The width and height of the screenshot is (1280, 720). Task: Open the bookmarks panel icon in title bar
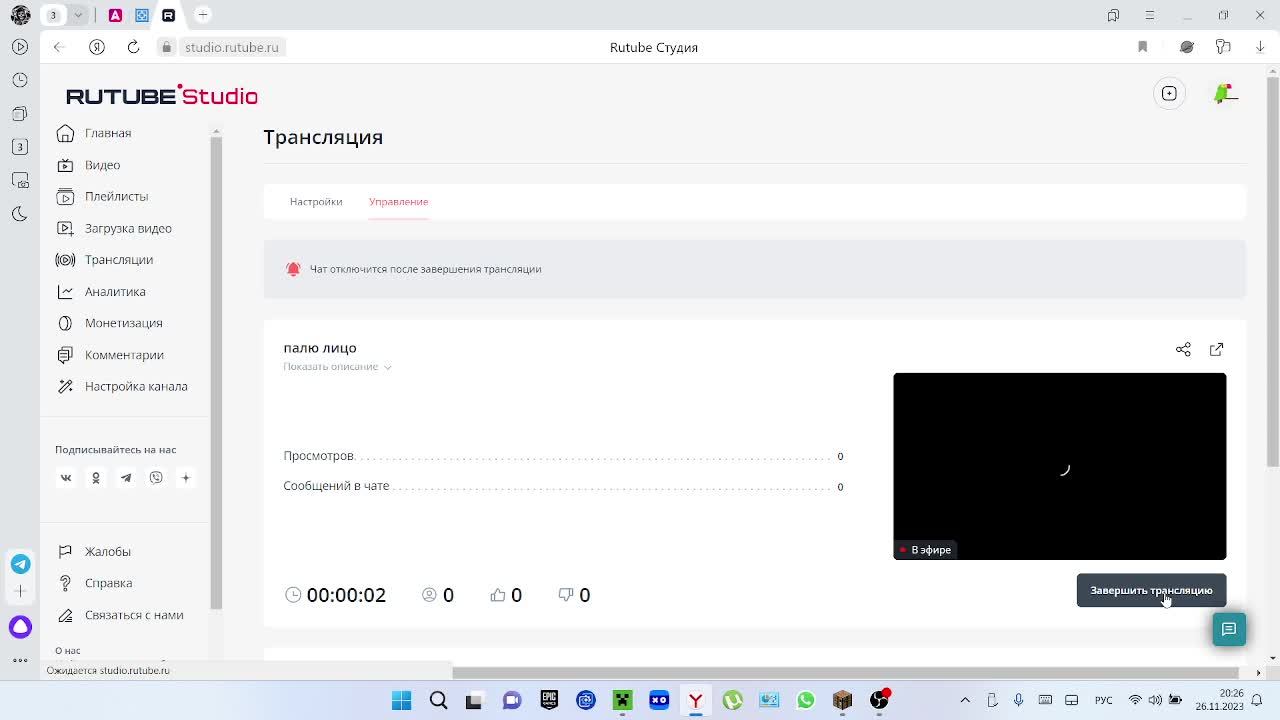click(1113, 15)
